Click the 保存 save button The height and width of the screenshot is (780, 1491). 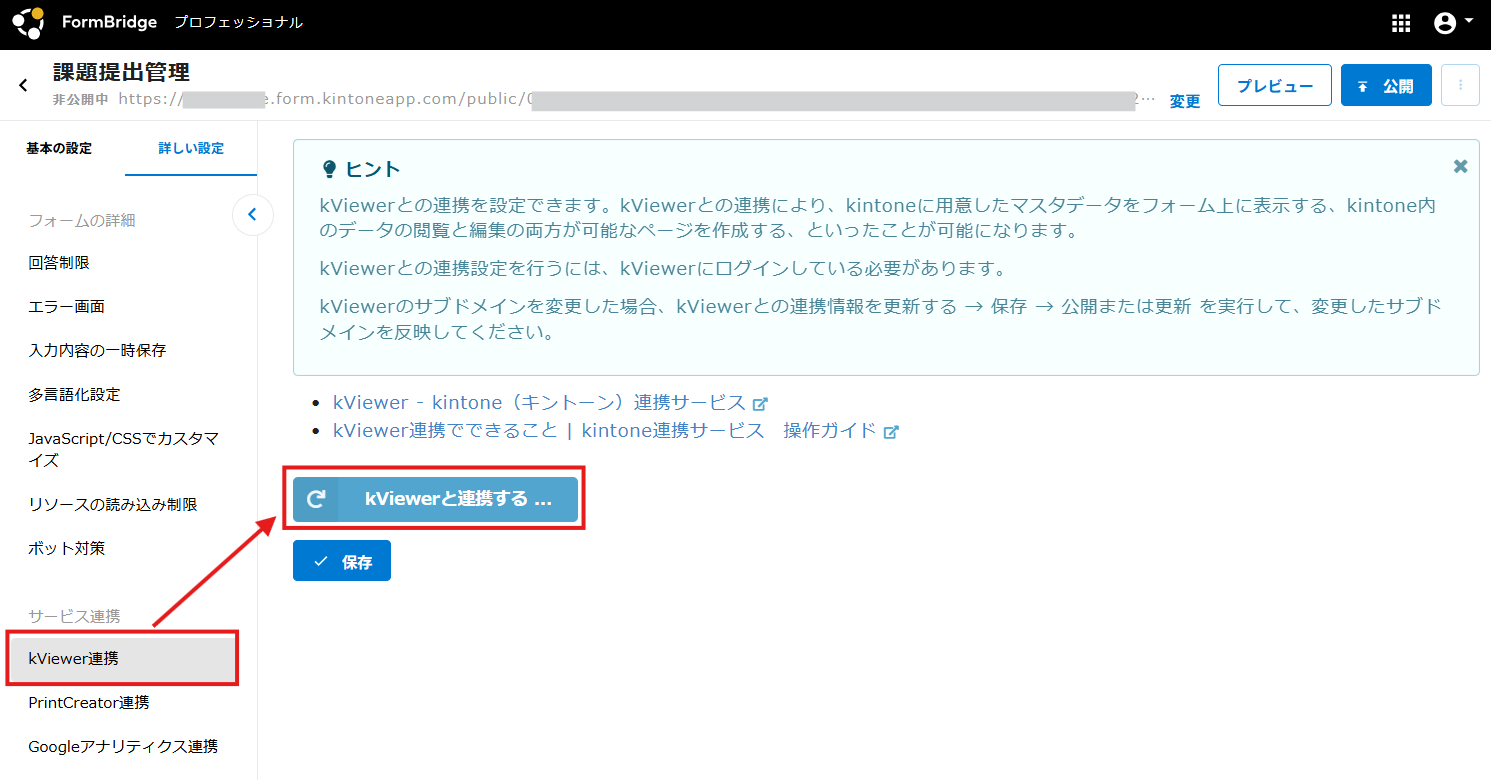click(342, 561)
